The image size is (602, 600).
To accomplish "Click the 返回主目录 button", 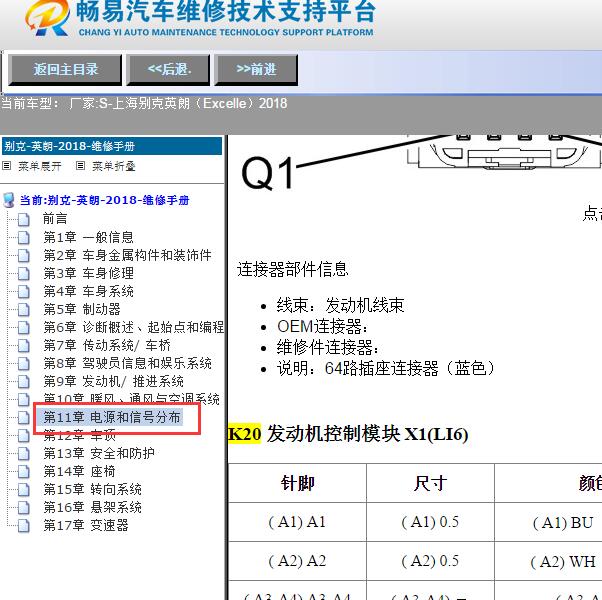I will (x=65, y=69).
